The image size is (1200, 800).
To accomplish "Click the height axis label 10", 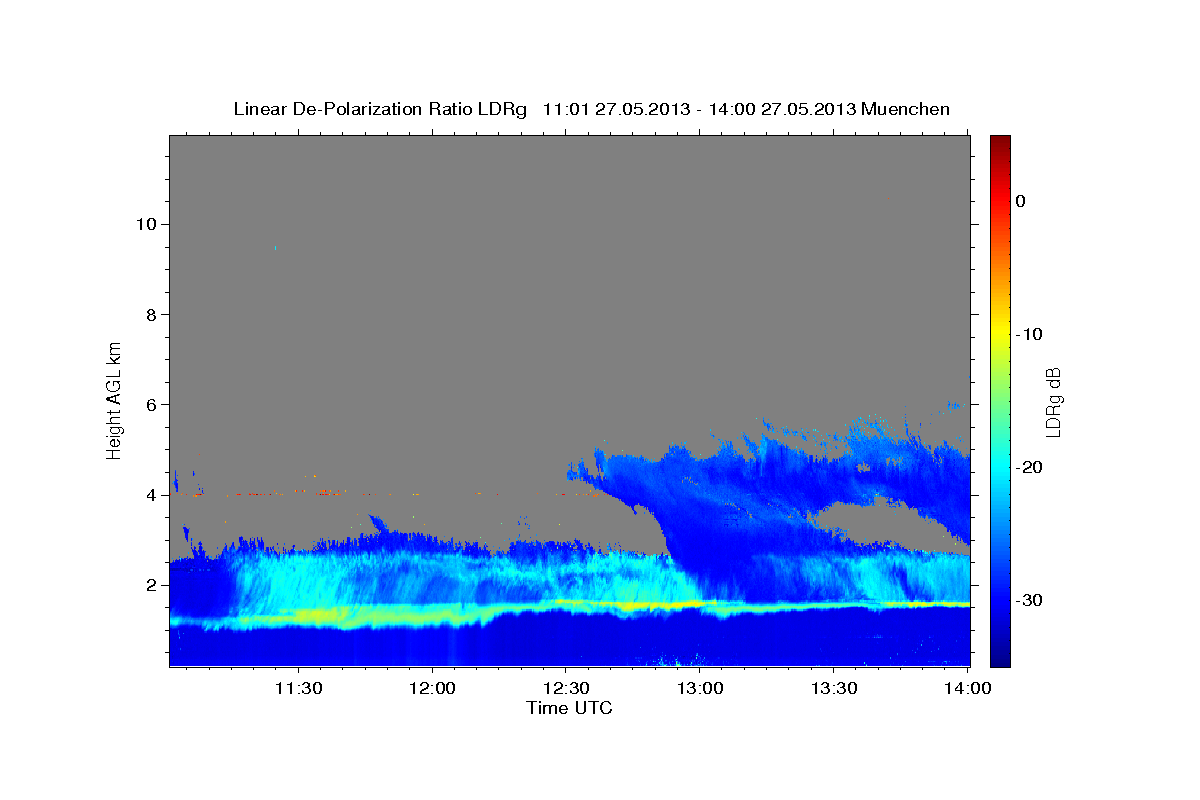I will pos(145,224).
